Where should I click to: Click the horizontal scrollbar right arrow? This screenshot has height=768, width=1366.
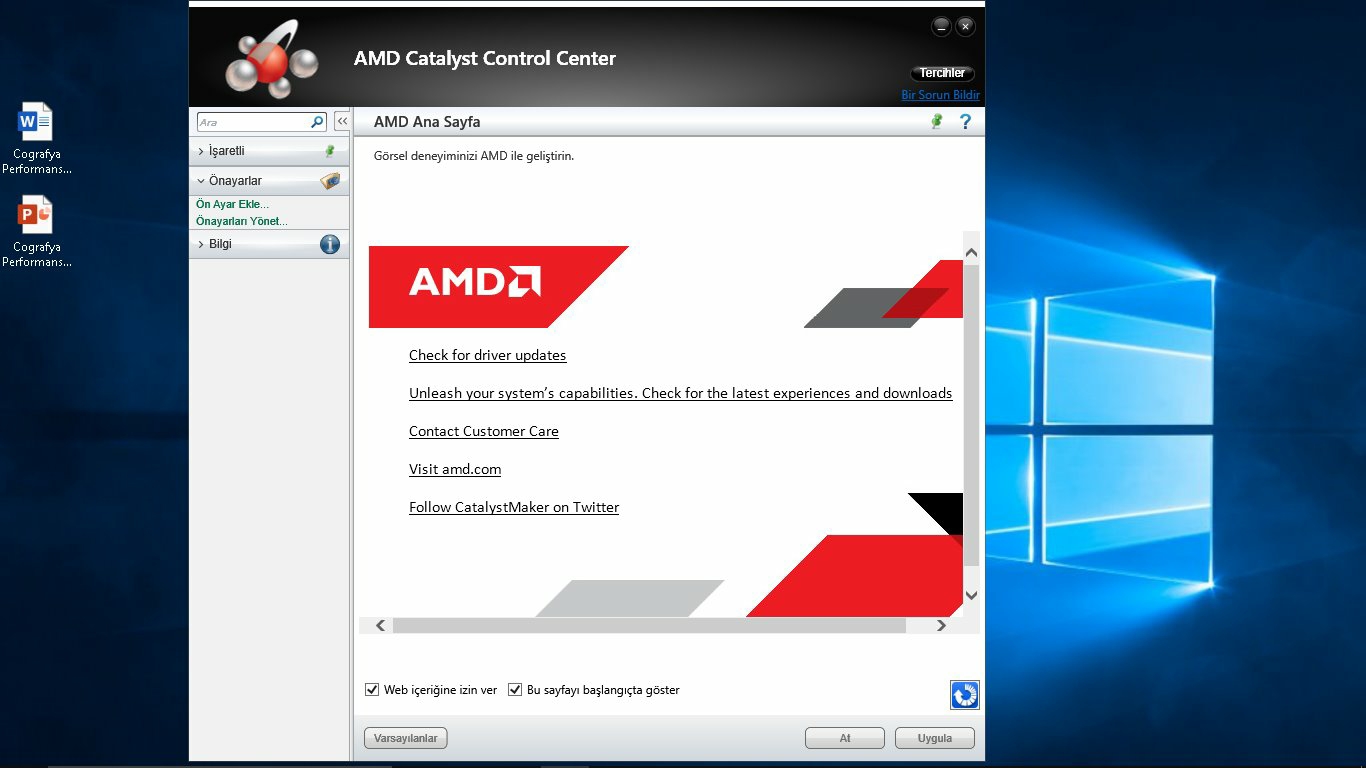click(x=941, y=625)
